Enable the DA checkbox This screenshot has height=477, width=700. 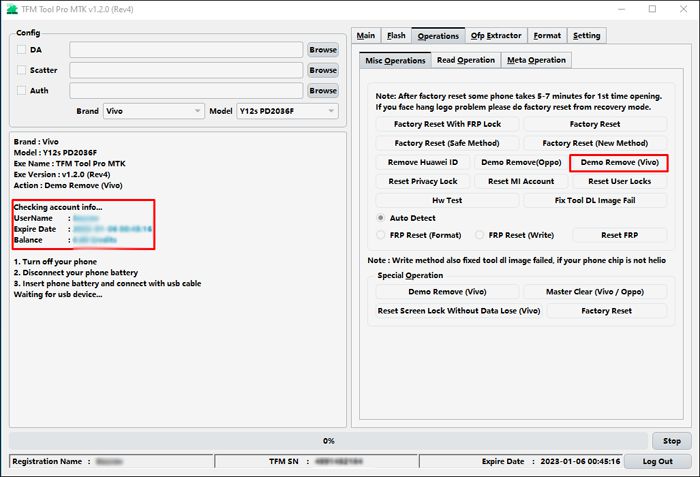pyautogui.click(x=21, y=49)
